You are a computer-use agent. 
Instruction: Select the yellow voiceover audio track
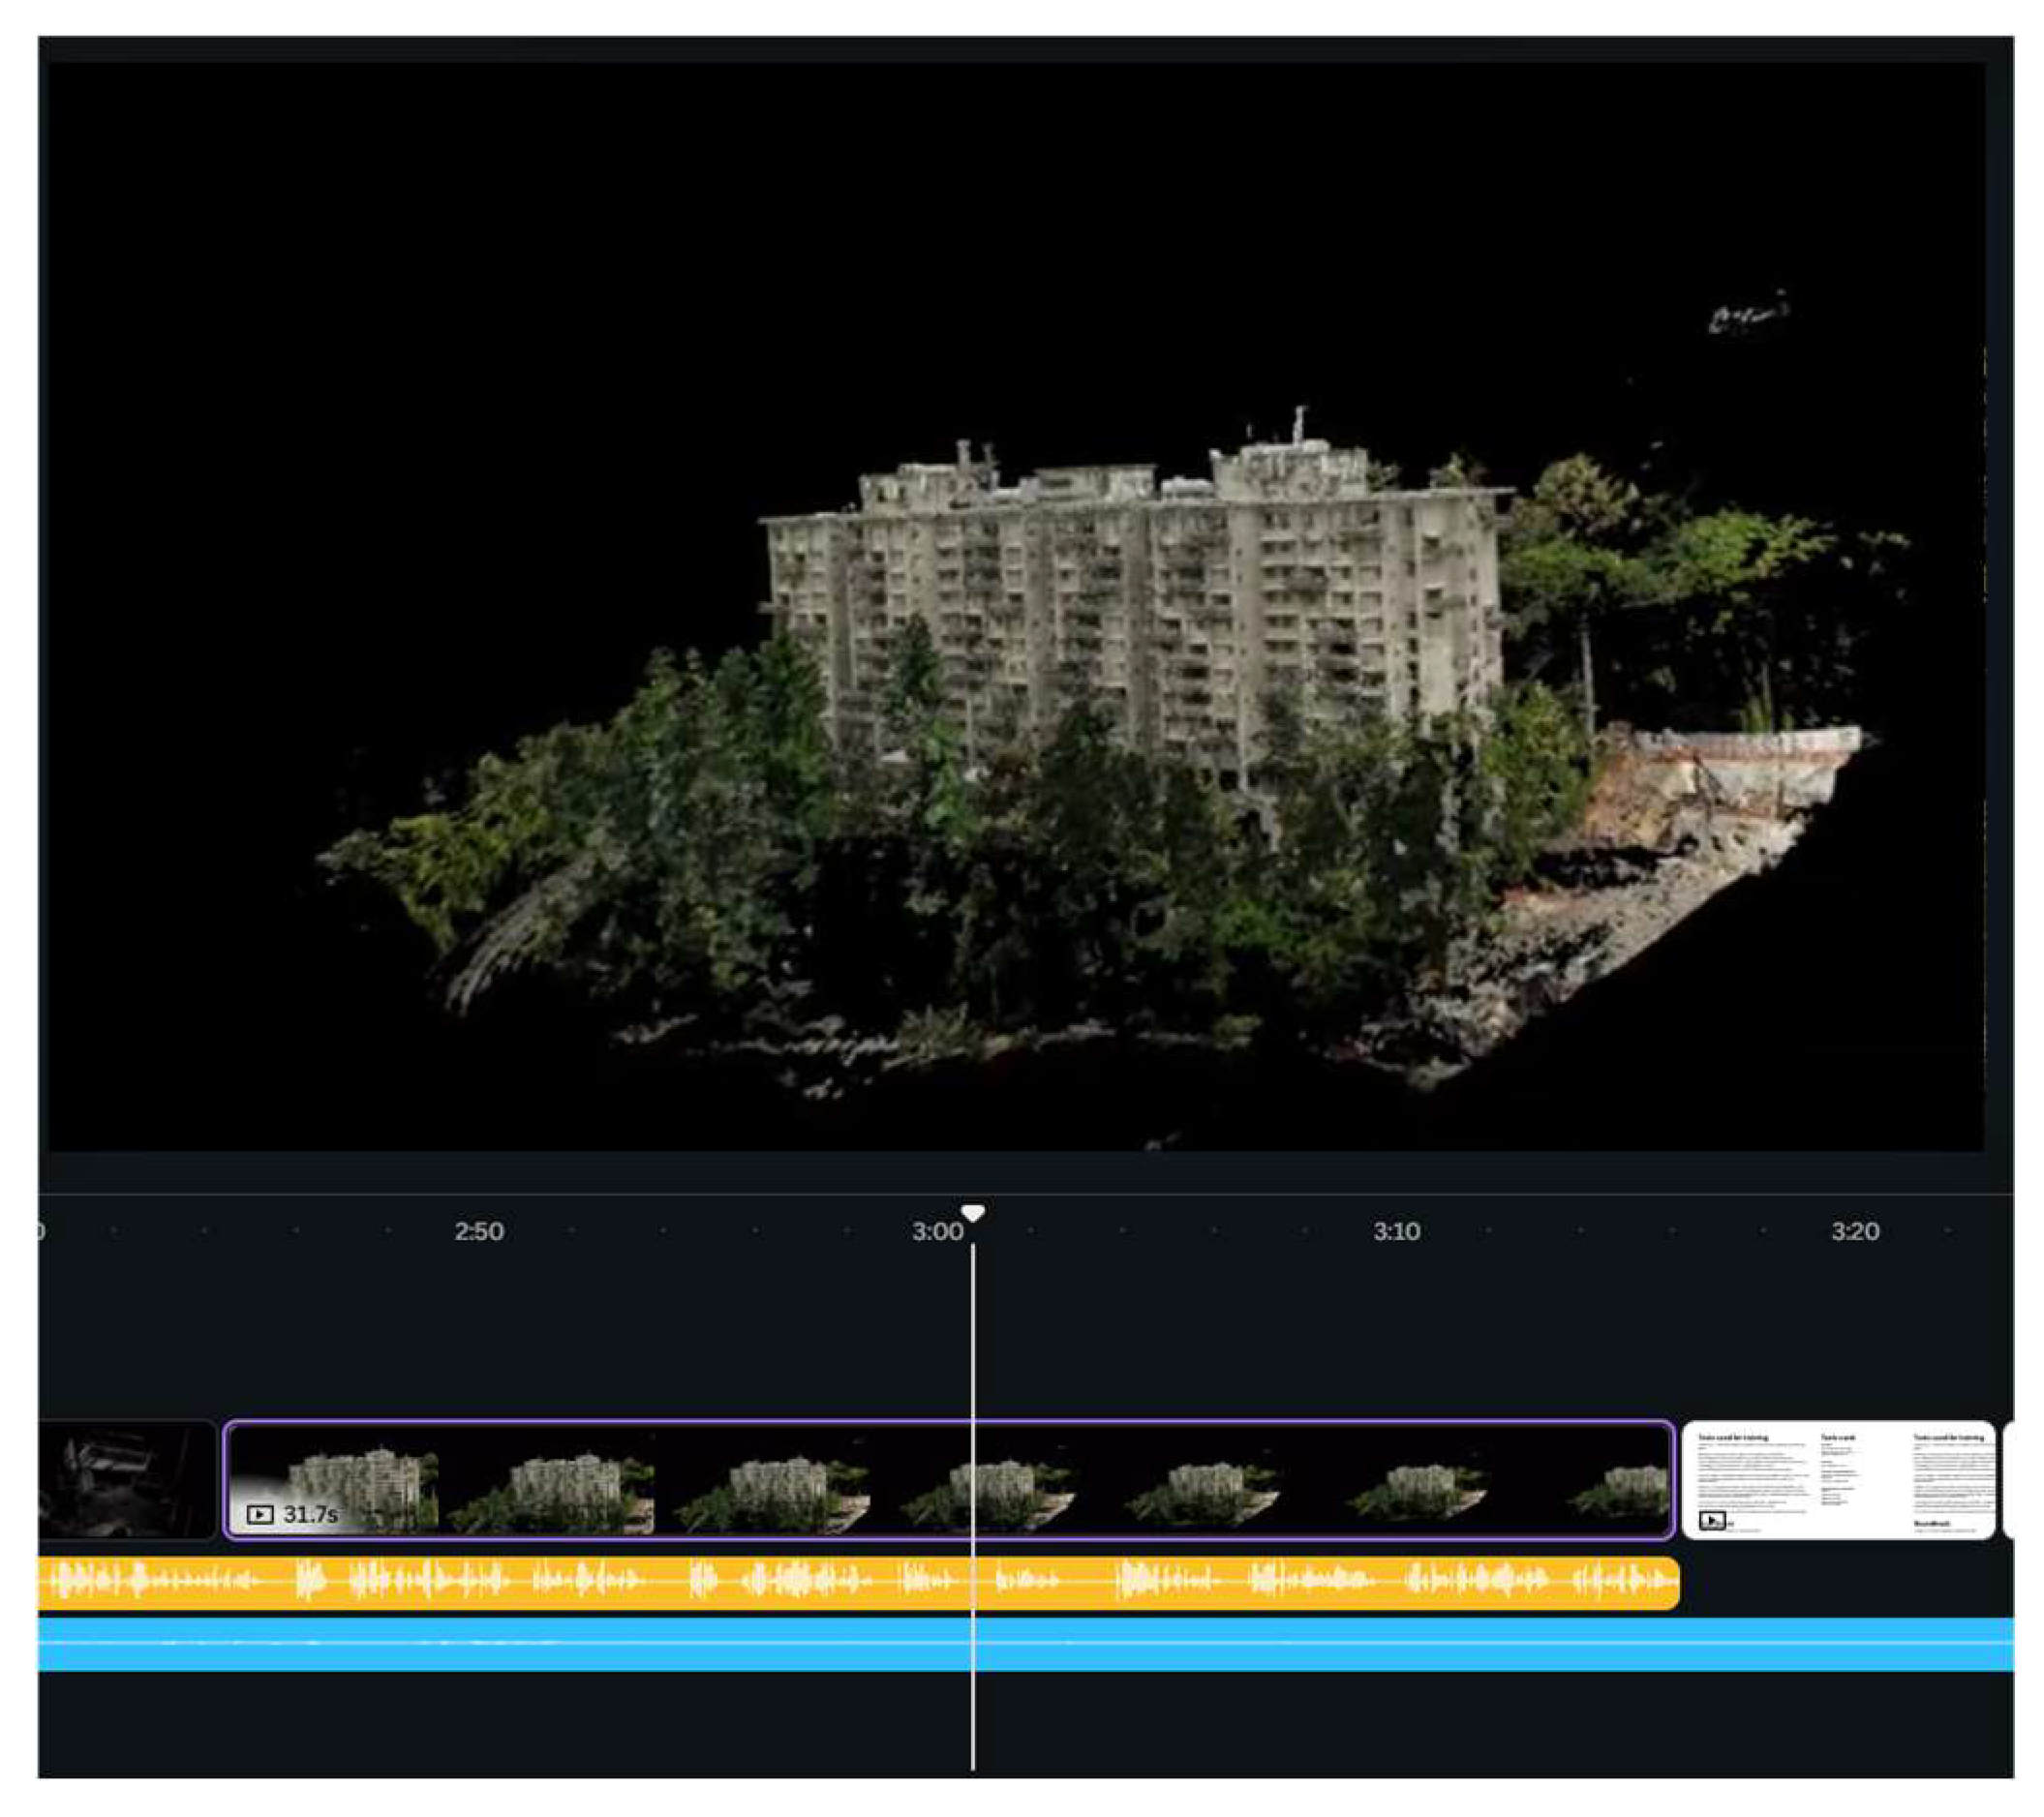click(600, 1581)
